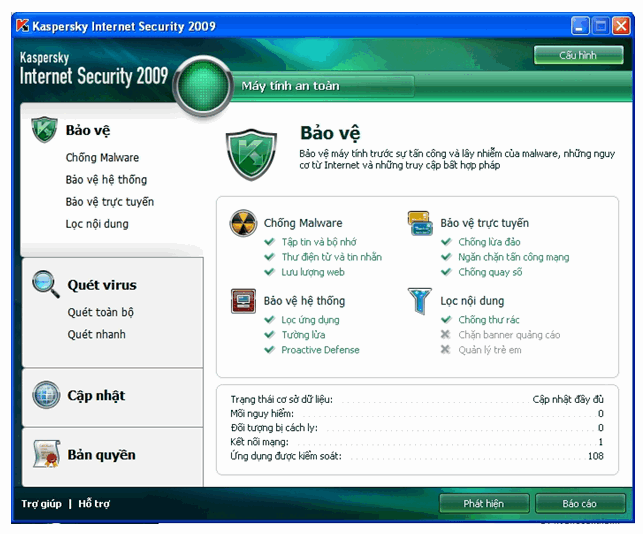Image resolution: width=643 pixels, height=534 pixels.
Task: Open the Chống lừa đảo link
Action: (x=489, y=242)
